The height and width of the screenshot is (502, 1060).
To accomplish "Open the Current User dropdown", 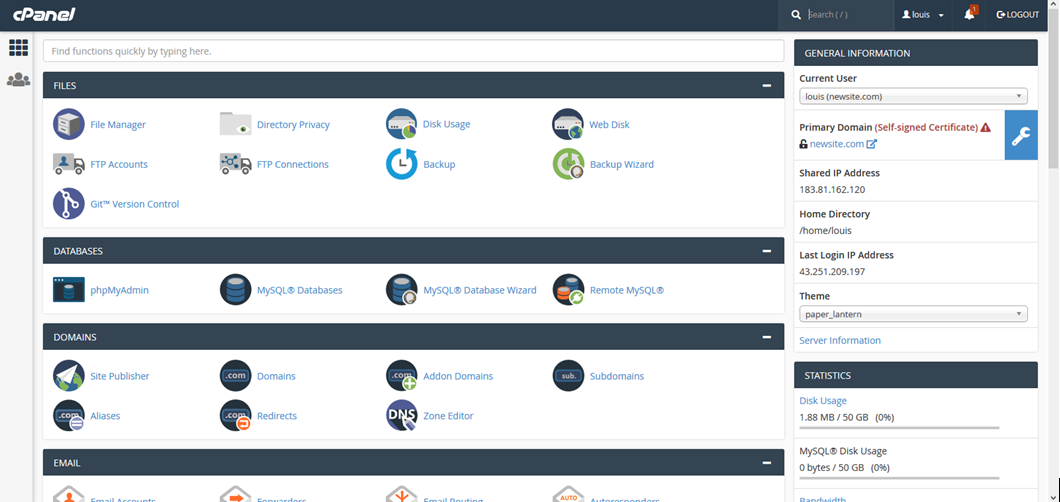I will coord(913,96).
